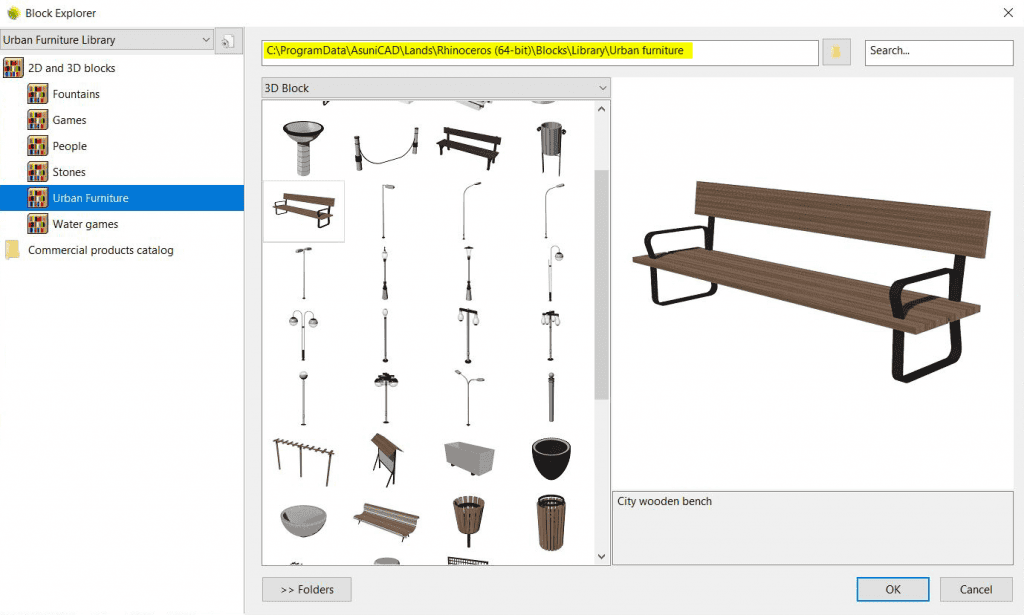This screenshot has height=615, width=1024.
Task: Choose the crossbar post with two hanging lanterns
Action: point(468,335)
